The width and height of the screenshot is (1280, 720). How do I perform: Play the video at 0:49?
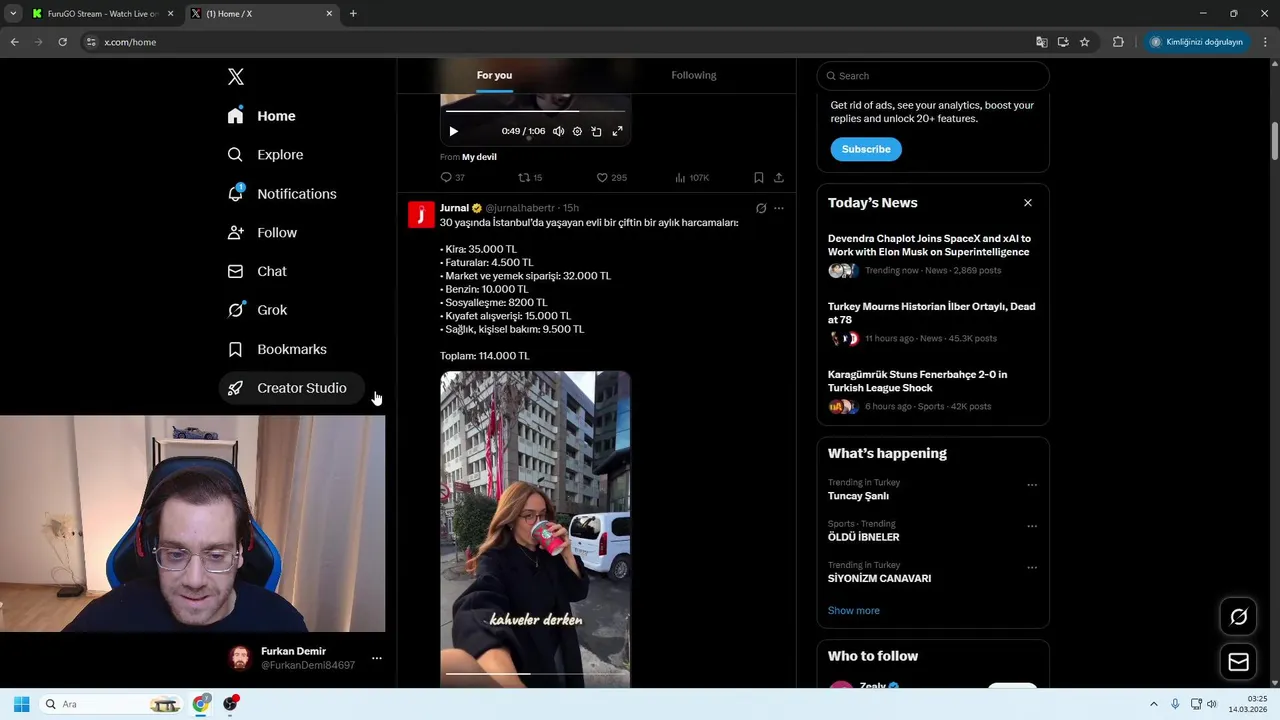(453, 131)
